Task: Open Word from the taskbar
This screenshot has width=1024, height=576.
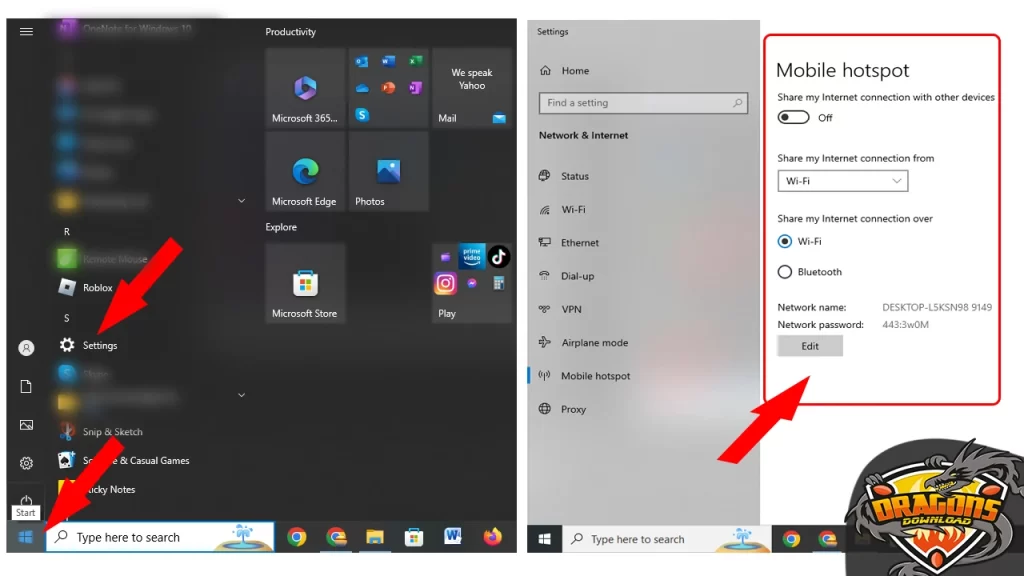Action: (x=452, y=537)
